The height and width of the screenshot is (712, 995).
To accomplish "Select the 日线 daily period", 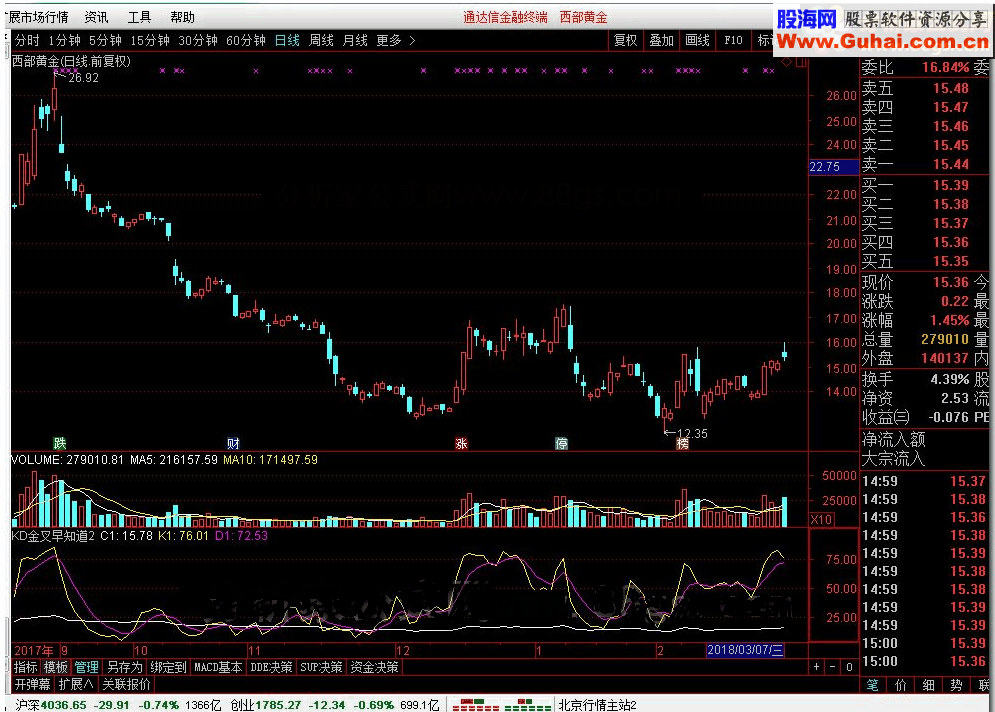I will (287, 41).
